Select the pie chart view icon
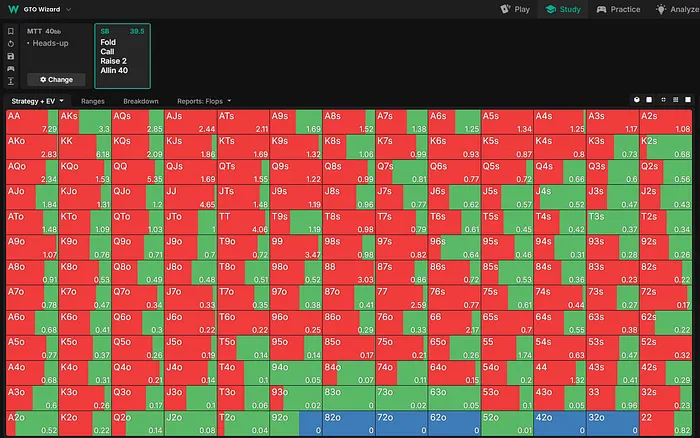 click(637, 101)
